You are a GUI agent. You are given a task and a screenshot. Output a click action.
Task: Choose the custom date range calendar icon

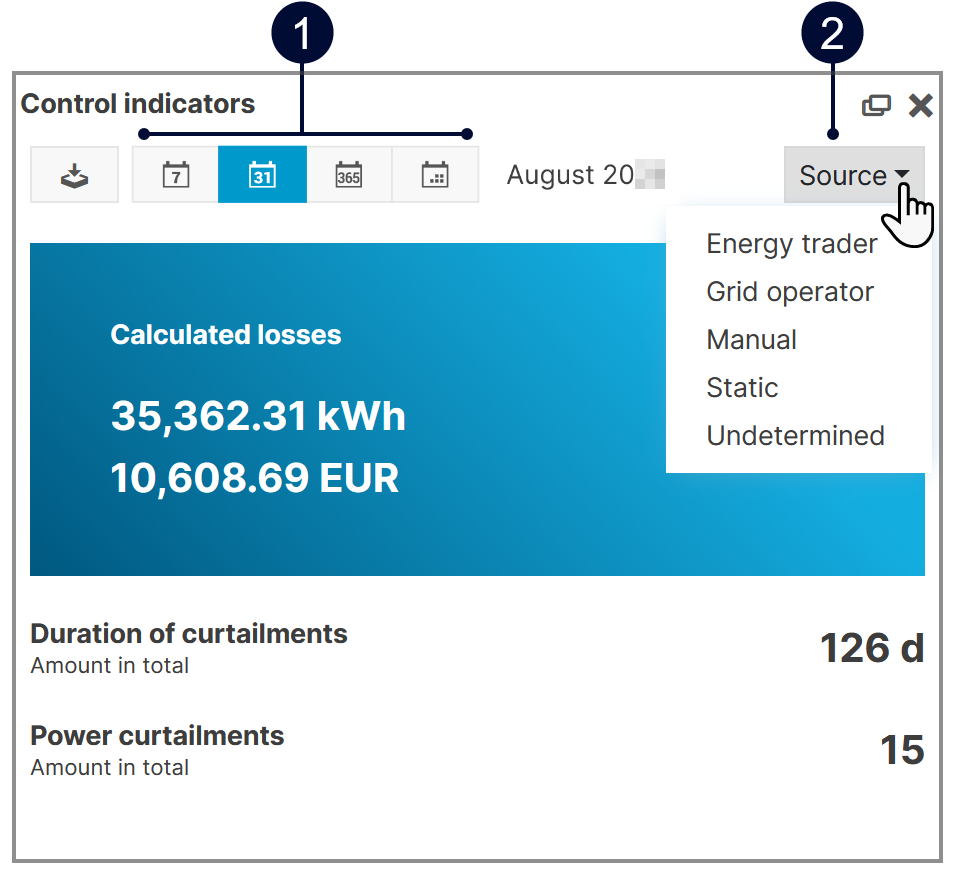[x=435, y=175]
